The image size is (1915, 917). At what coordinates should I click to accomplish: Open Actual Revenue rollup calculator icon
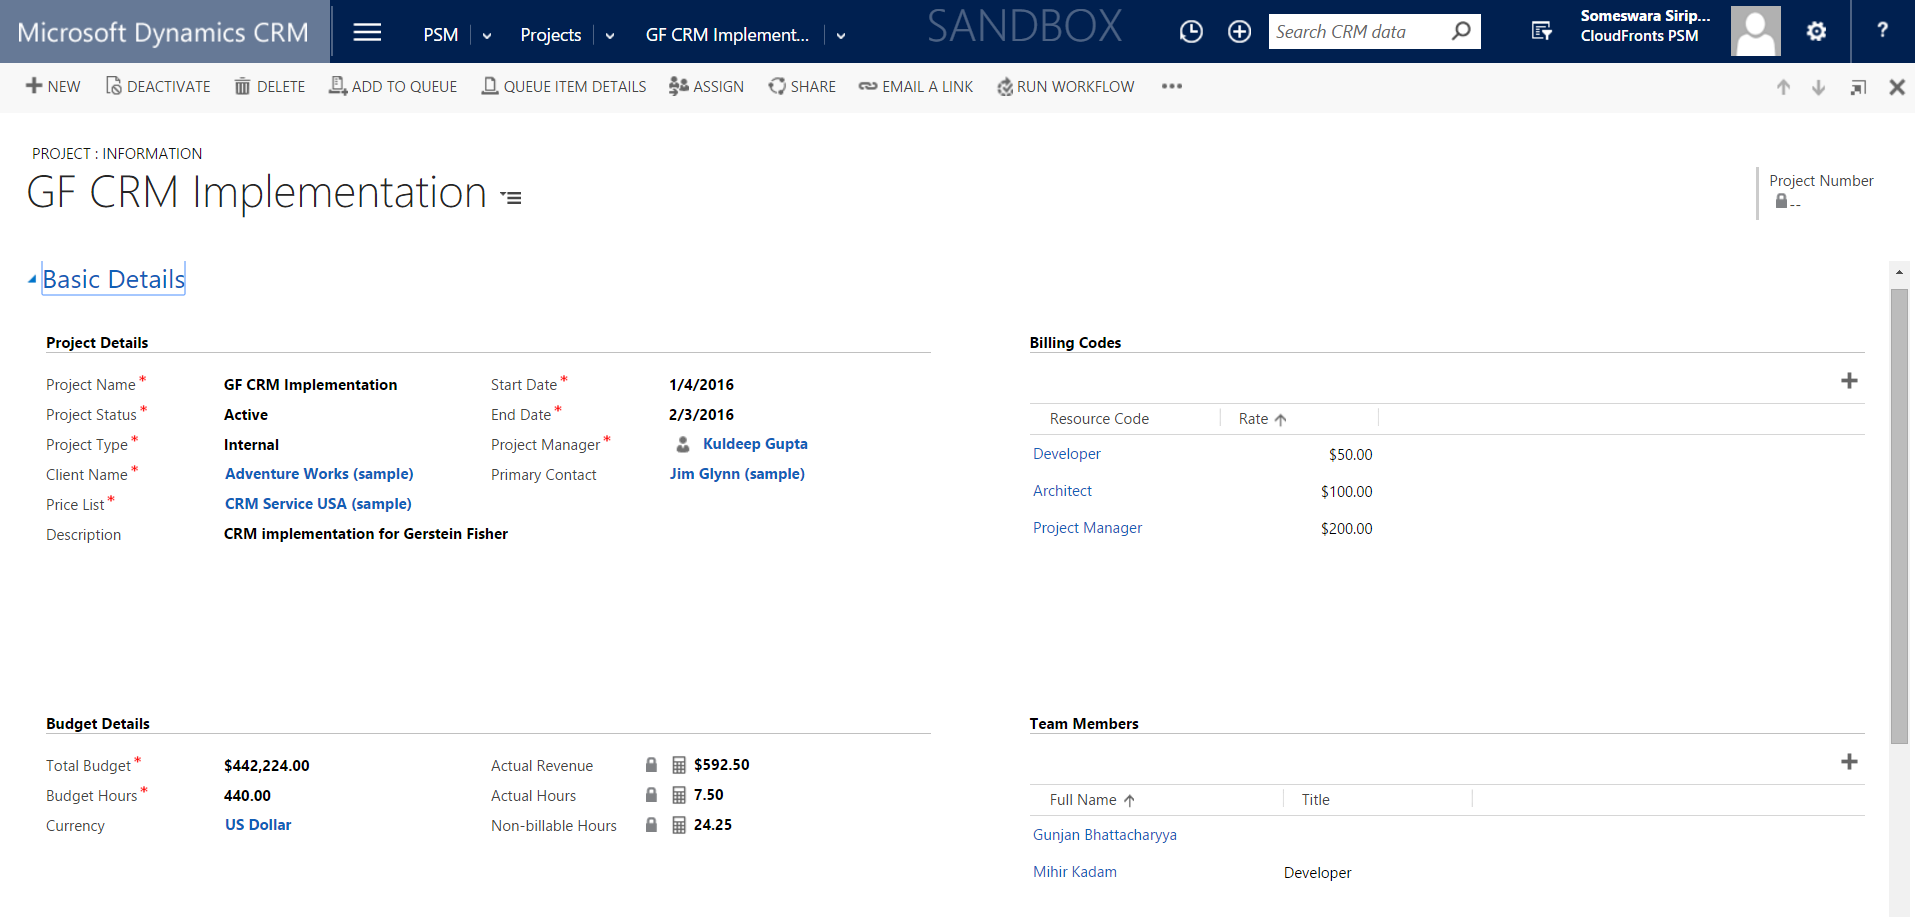coord(679,765)
